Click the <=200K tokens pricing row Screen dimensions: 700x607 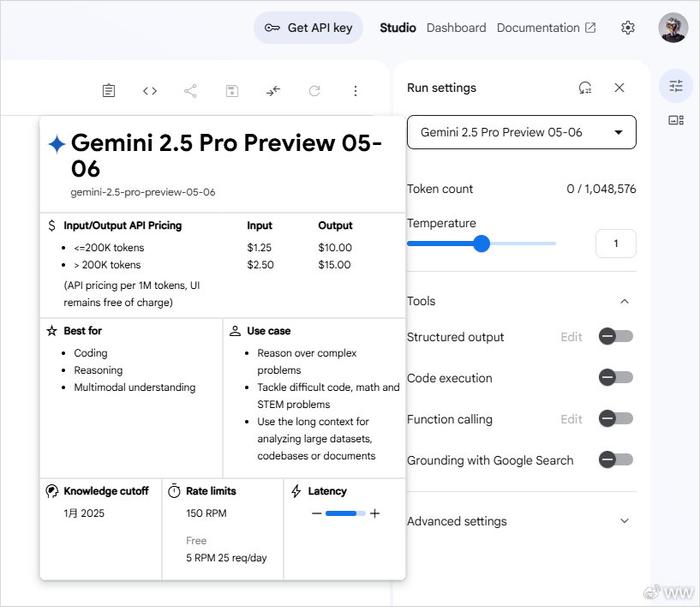click(x=109, y=247)
